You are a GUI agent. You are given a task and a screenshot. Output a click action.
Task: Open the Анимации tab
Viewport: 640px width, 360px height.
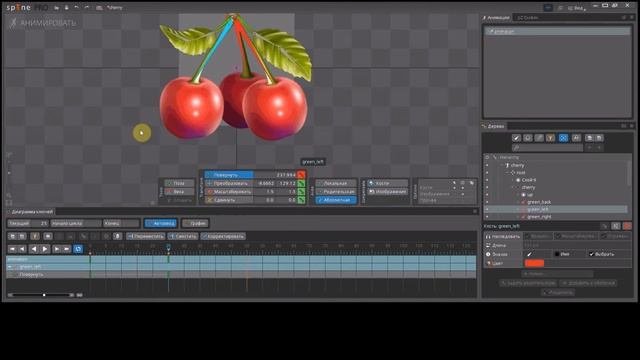pyautogui.click(x=496, y=18)
